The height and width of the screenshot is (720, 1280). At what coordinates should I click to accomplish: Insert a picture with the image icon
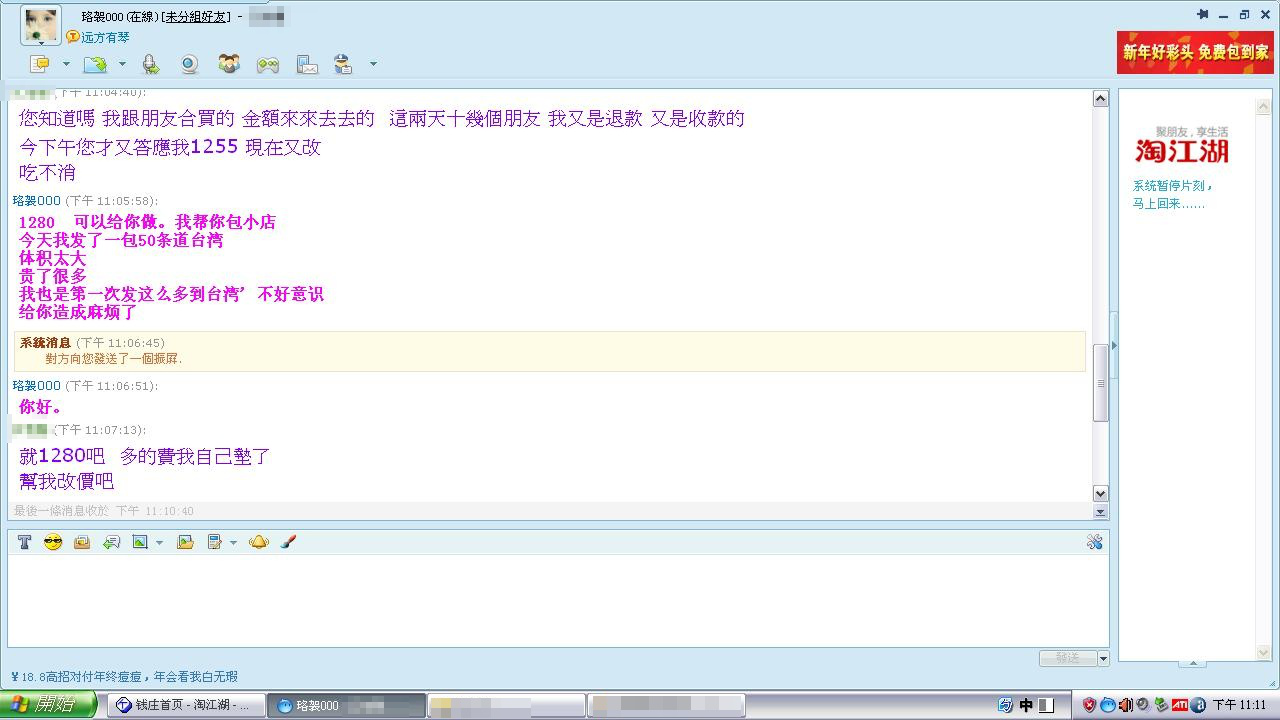(x=140, y=542)
